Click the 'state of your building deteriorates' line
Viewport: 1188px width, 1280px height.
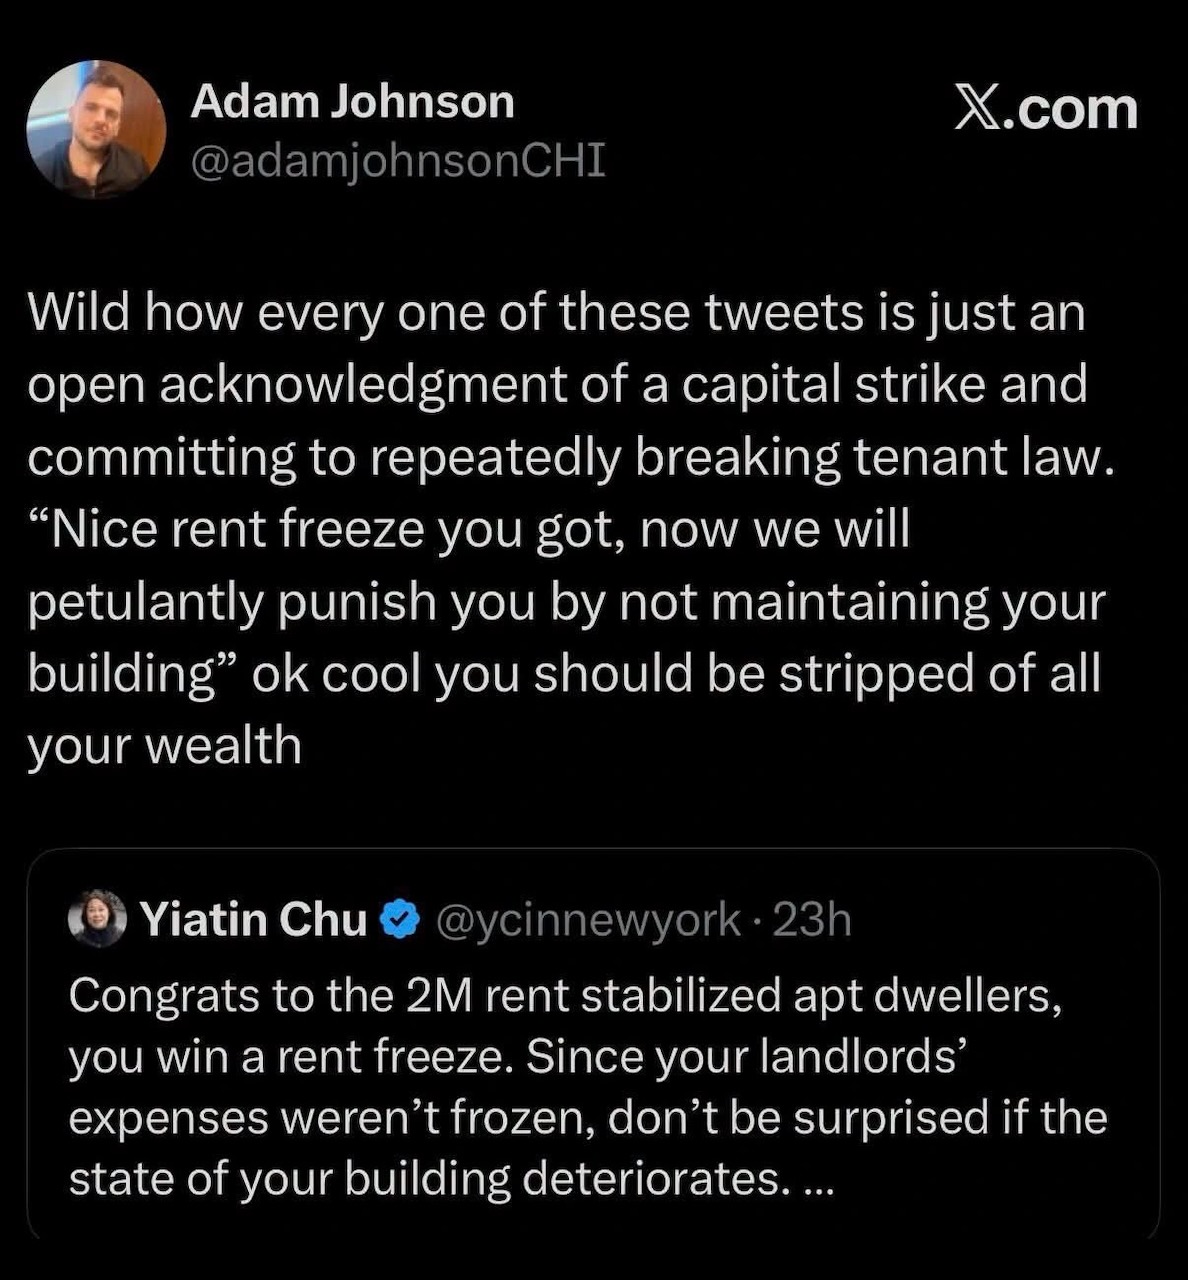pos(450,1180)
